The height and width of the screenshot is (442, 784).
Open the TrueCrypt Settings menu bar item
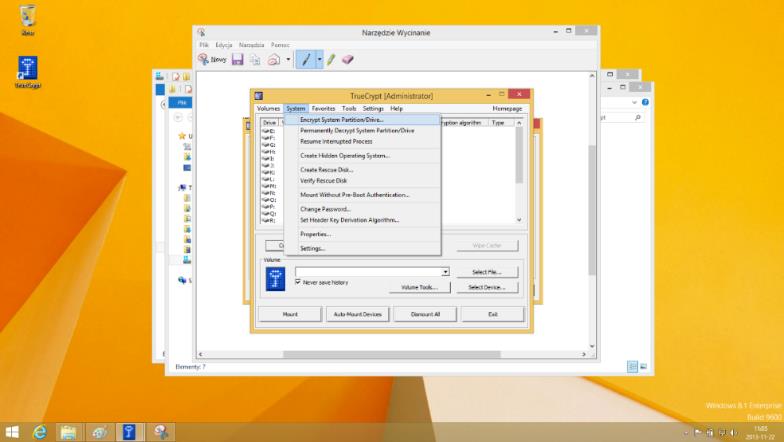[x=373, y=108]
